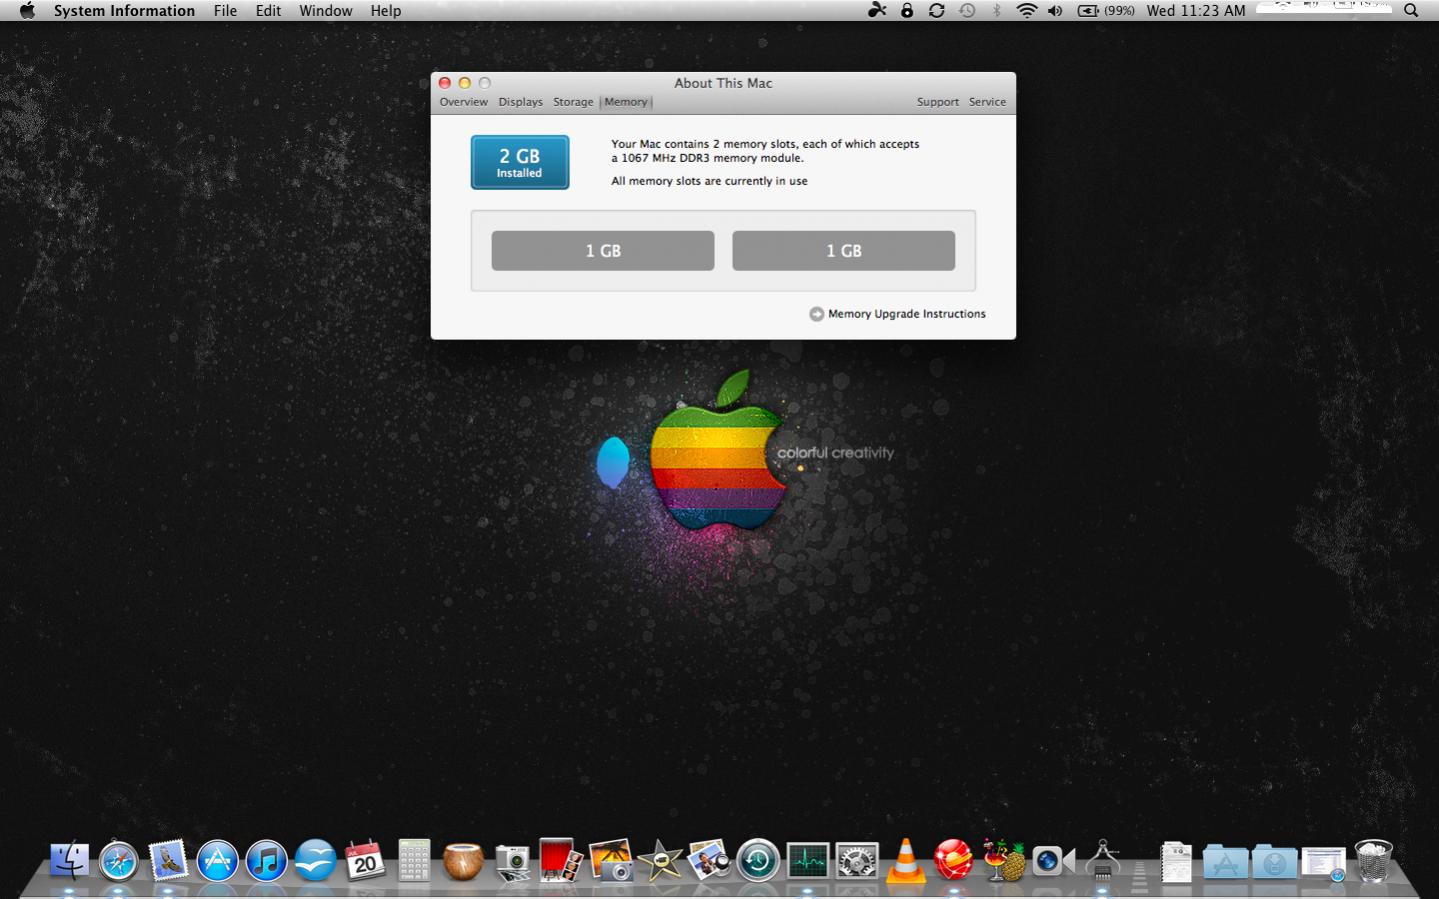Click the Wed 11:23 AM clock
The height and width of the screenshot is (899, 1439).
coord(1196,10)
